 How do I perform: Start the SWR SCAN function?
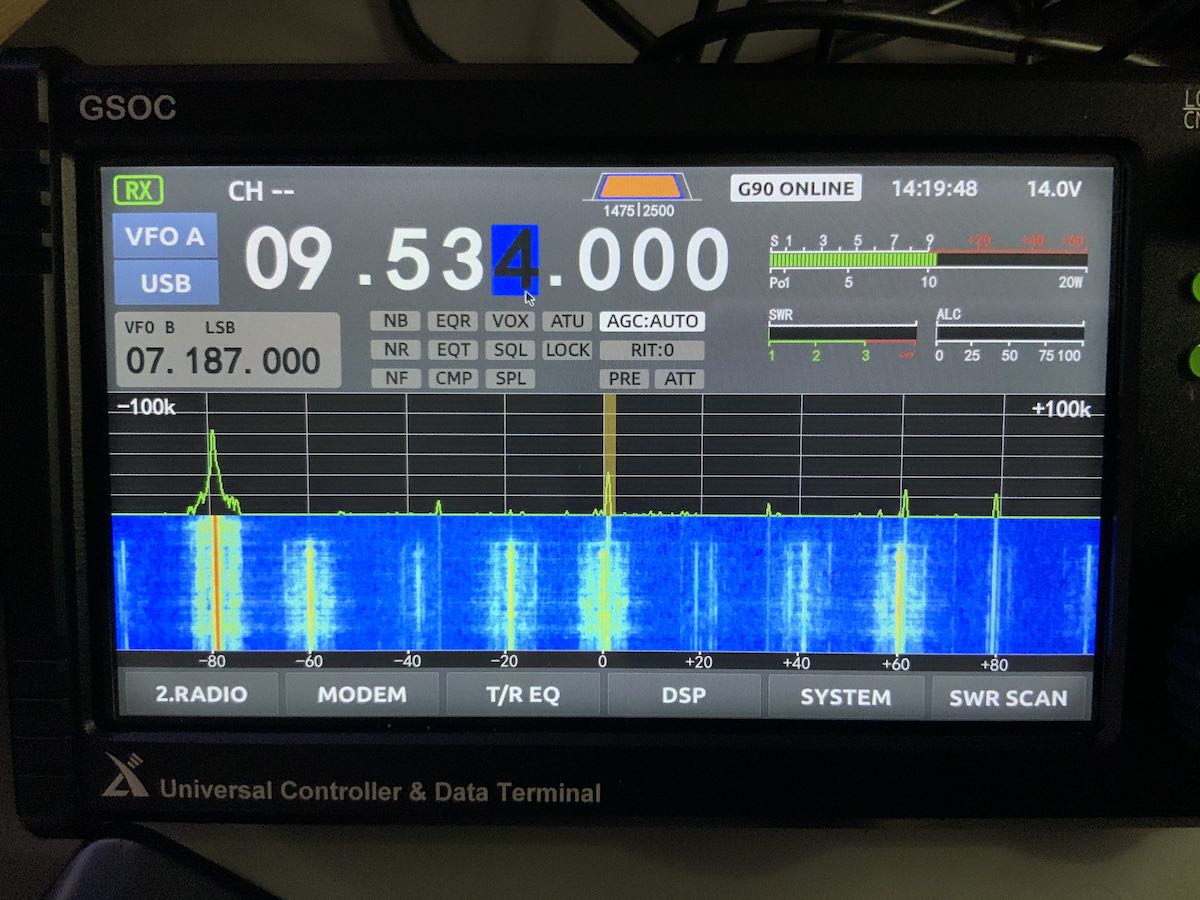[1007, 697]
